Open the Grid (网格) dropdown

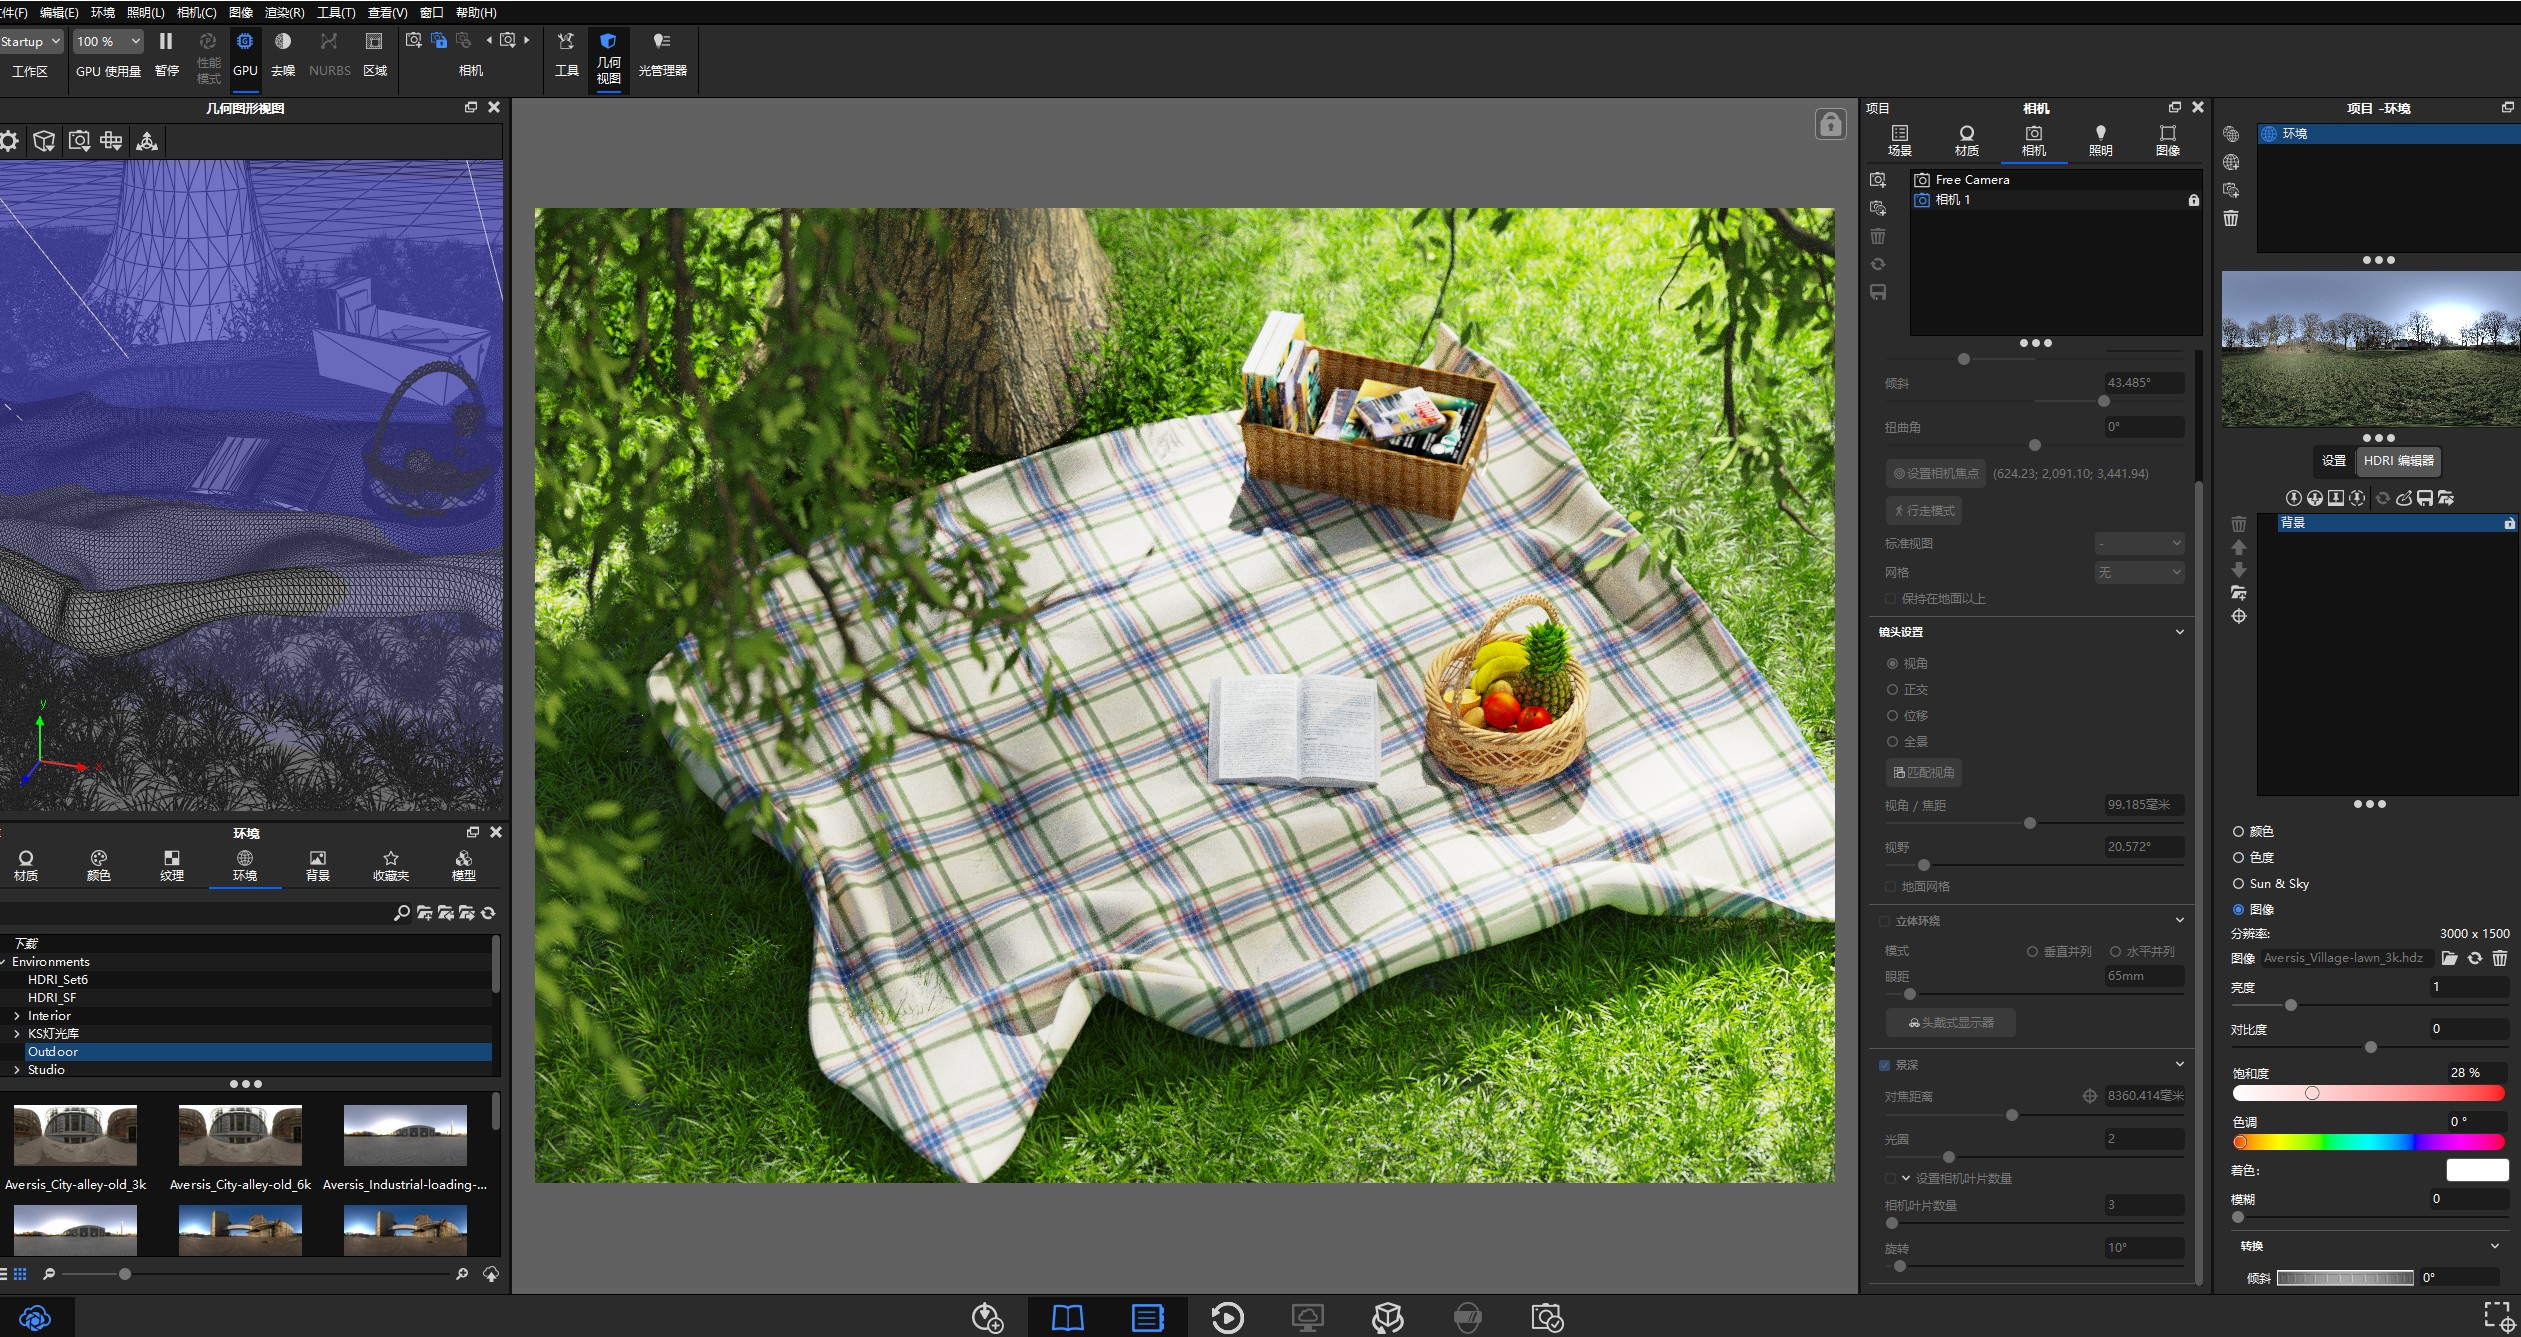coord(2139,572)
